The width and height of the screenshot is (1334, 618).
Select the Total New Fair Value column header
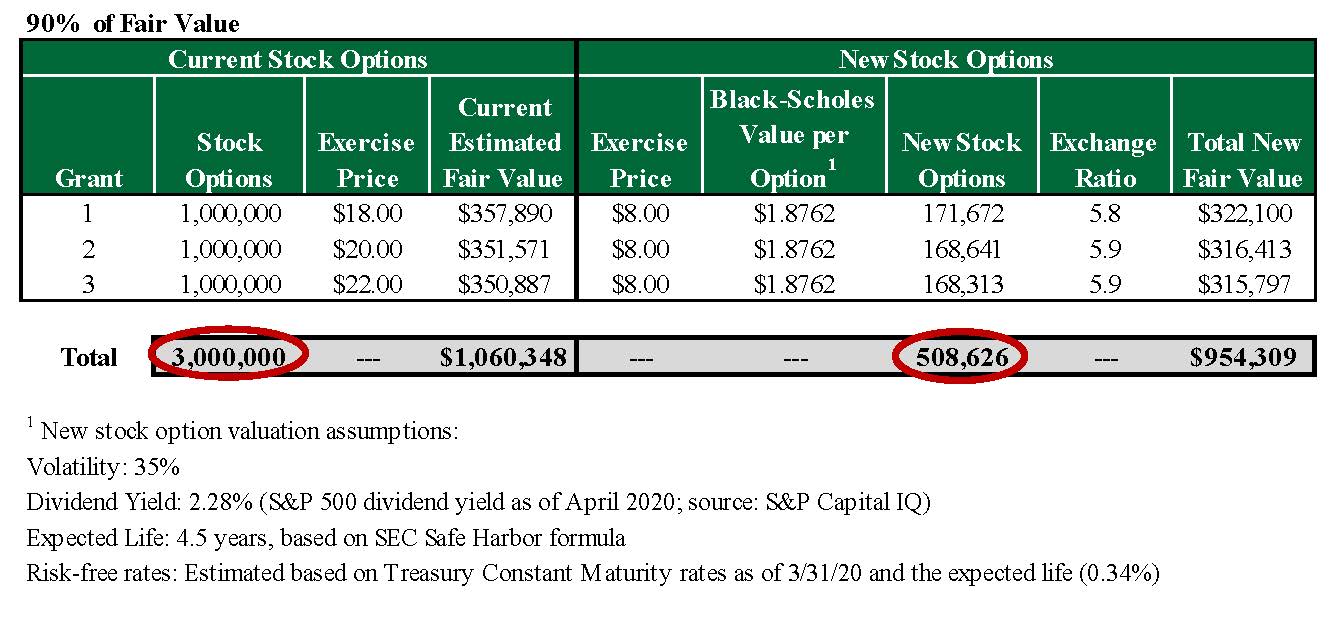coord(1243,160)
